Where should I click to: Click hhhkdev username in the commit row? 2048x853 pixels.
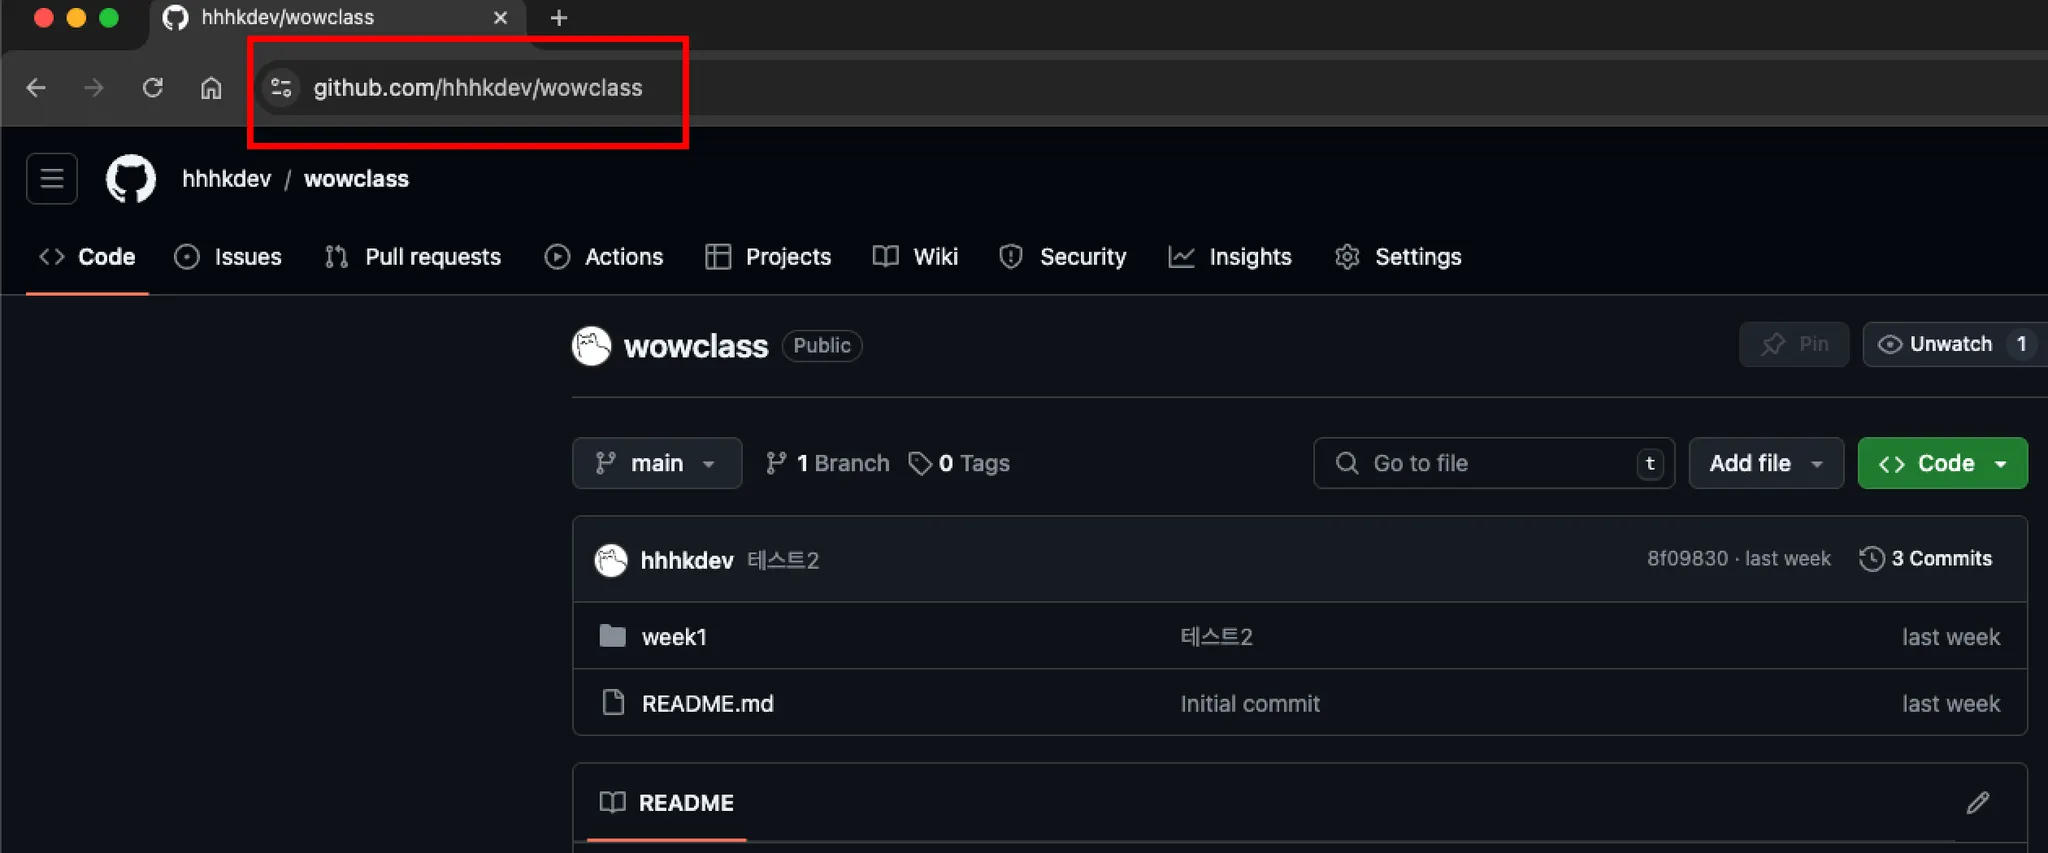click(x=687, y=560)
